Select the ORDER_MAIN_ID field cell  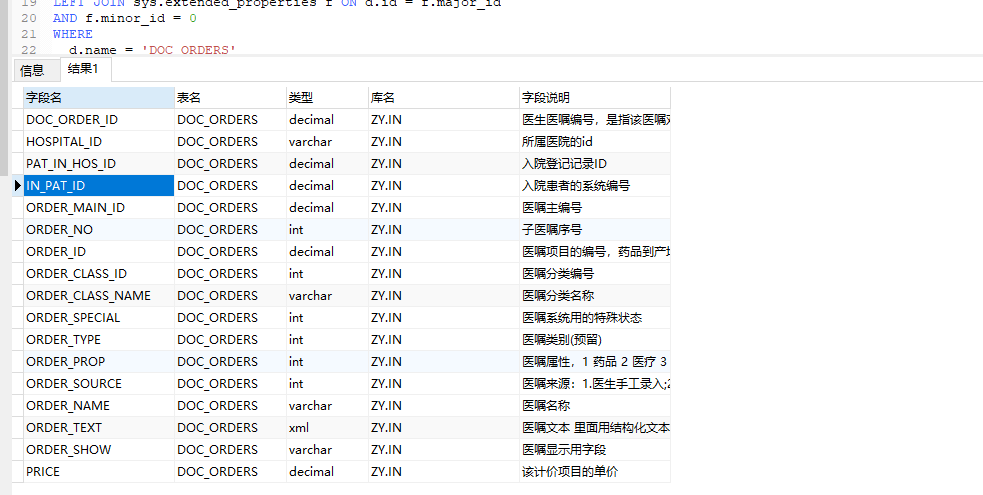click(x=99, y=207)
